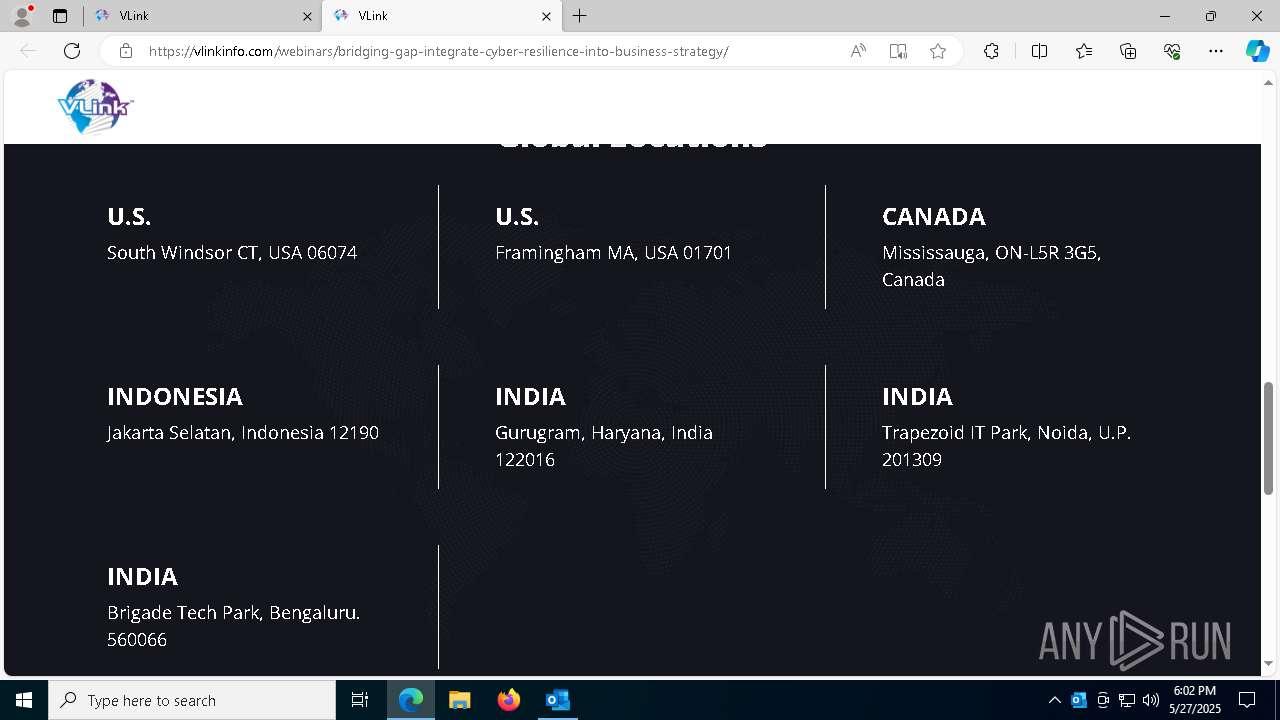Open Immersive Reader icon
The height and width of the screenshot is (720, 1280).
(898, 51)
